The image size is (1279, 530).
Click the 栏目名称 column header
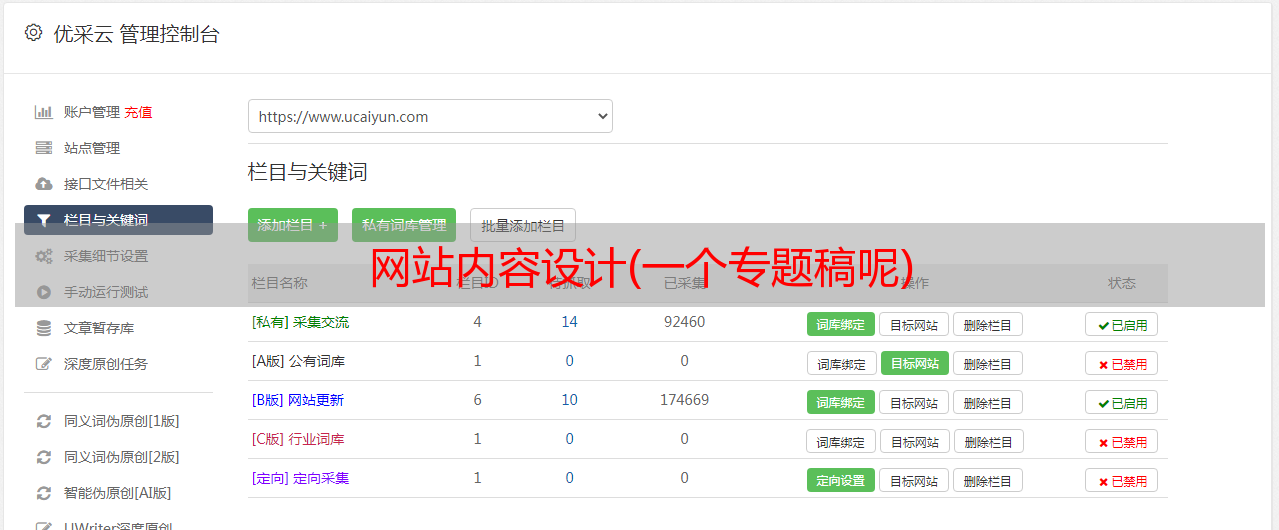coord(279,283)
